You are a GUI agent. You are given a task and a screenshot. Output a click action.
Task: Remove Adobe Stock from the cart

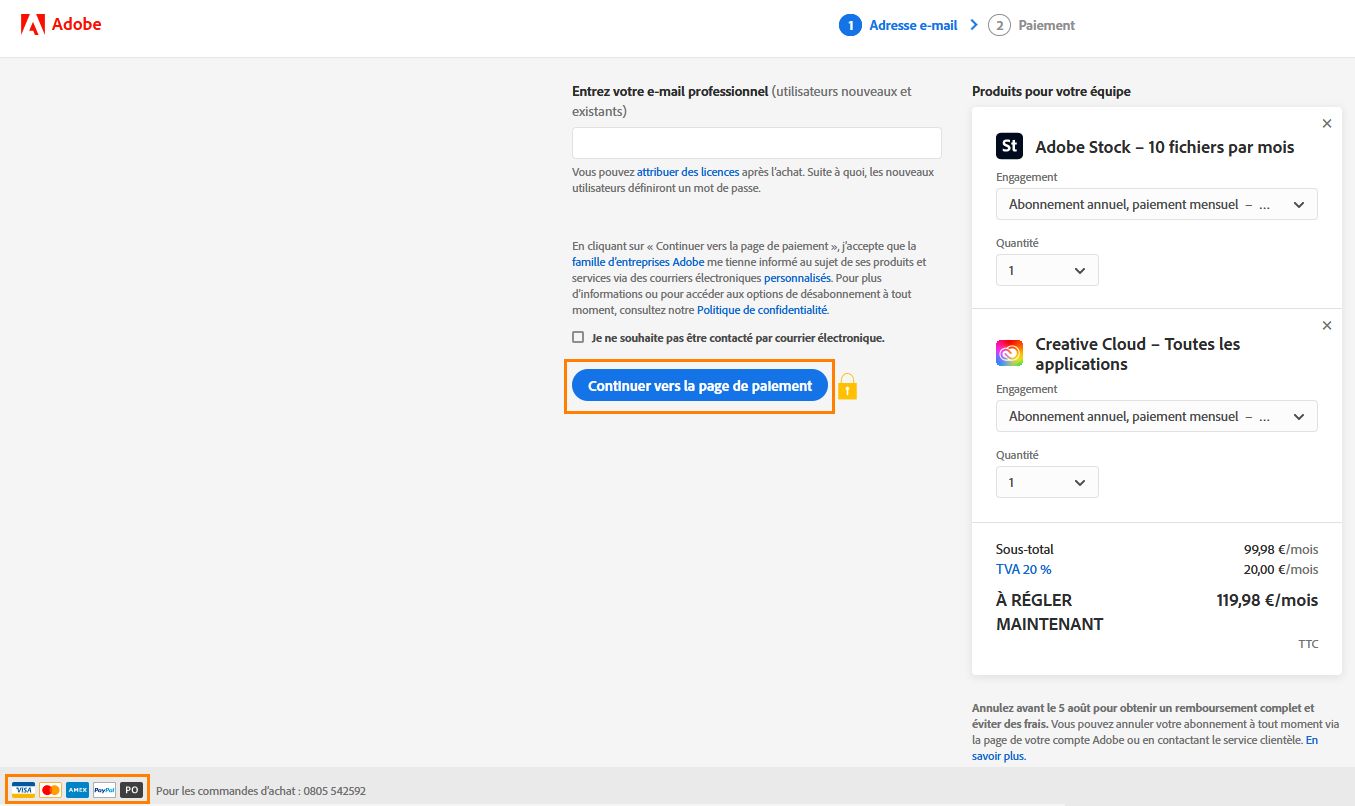point(1327,124)
